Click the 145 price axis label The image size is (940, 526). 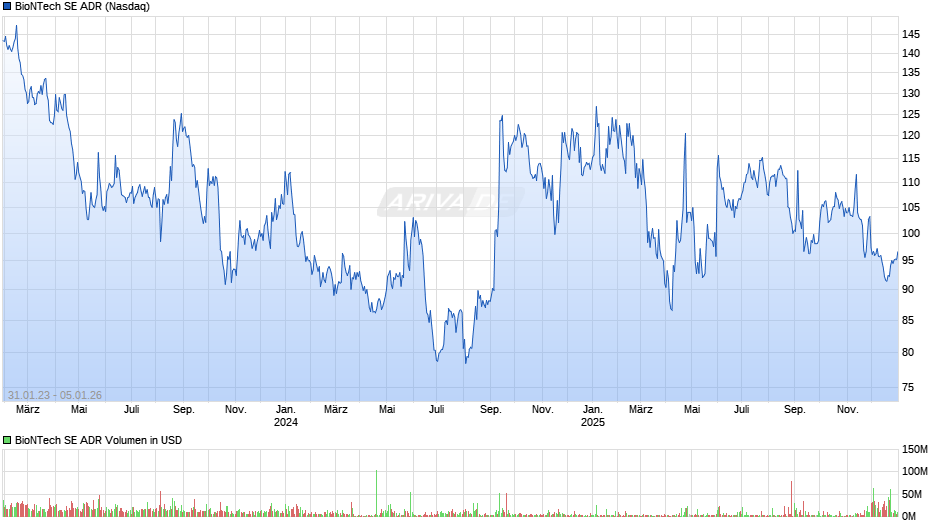coord(911,35)
